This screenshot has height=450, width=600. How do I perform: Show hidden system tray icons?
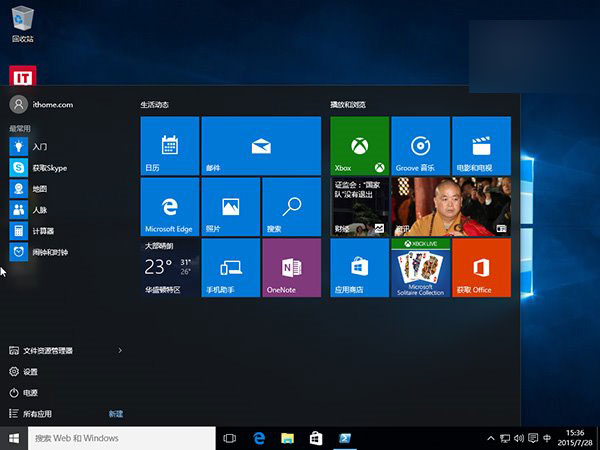(490, 438)
